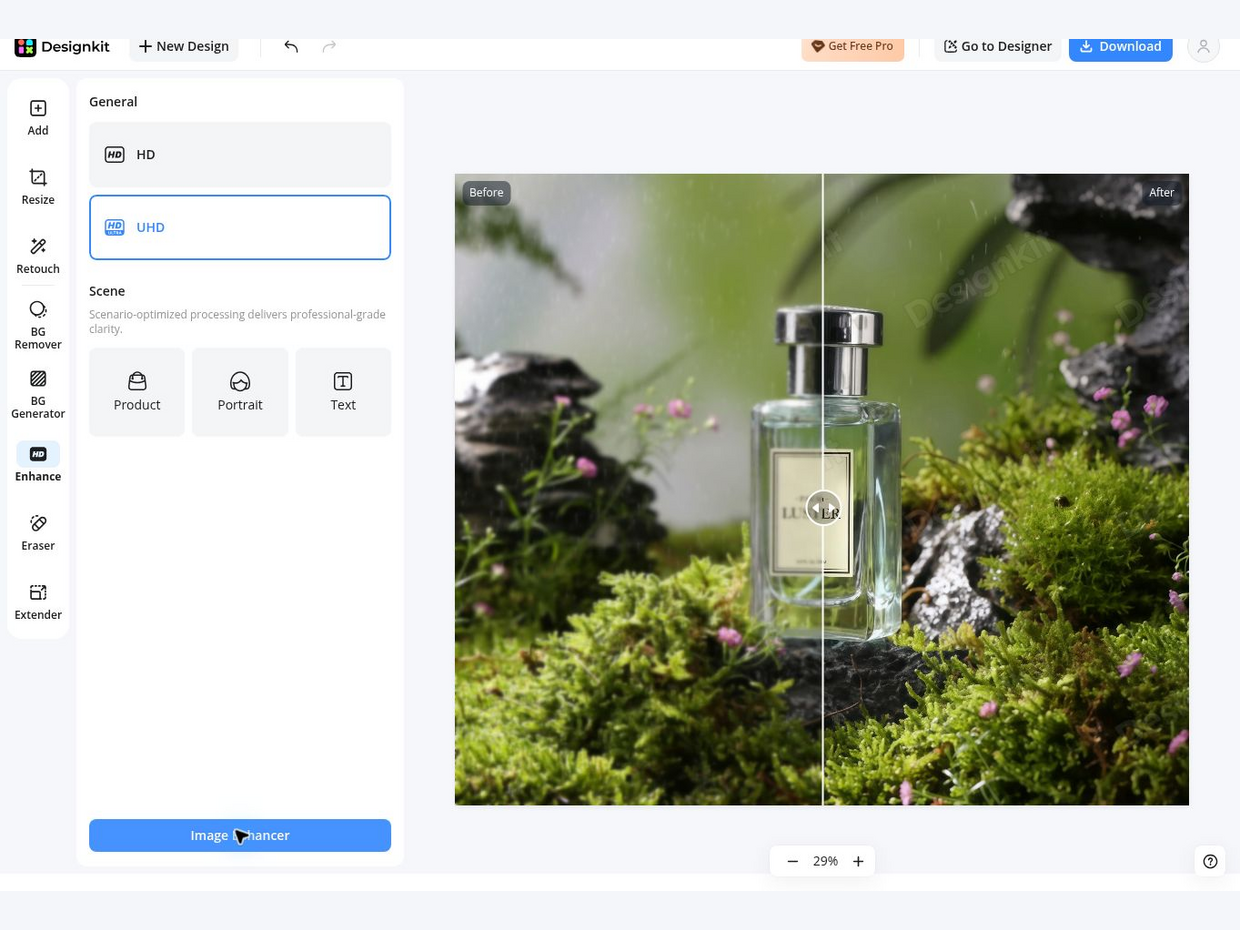Click the Image Enhancer button
1240x930 pixels.
pos(240,835)
